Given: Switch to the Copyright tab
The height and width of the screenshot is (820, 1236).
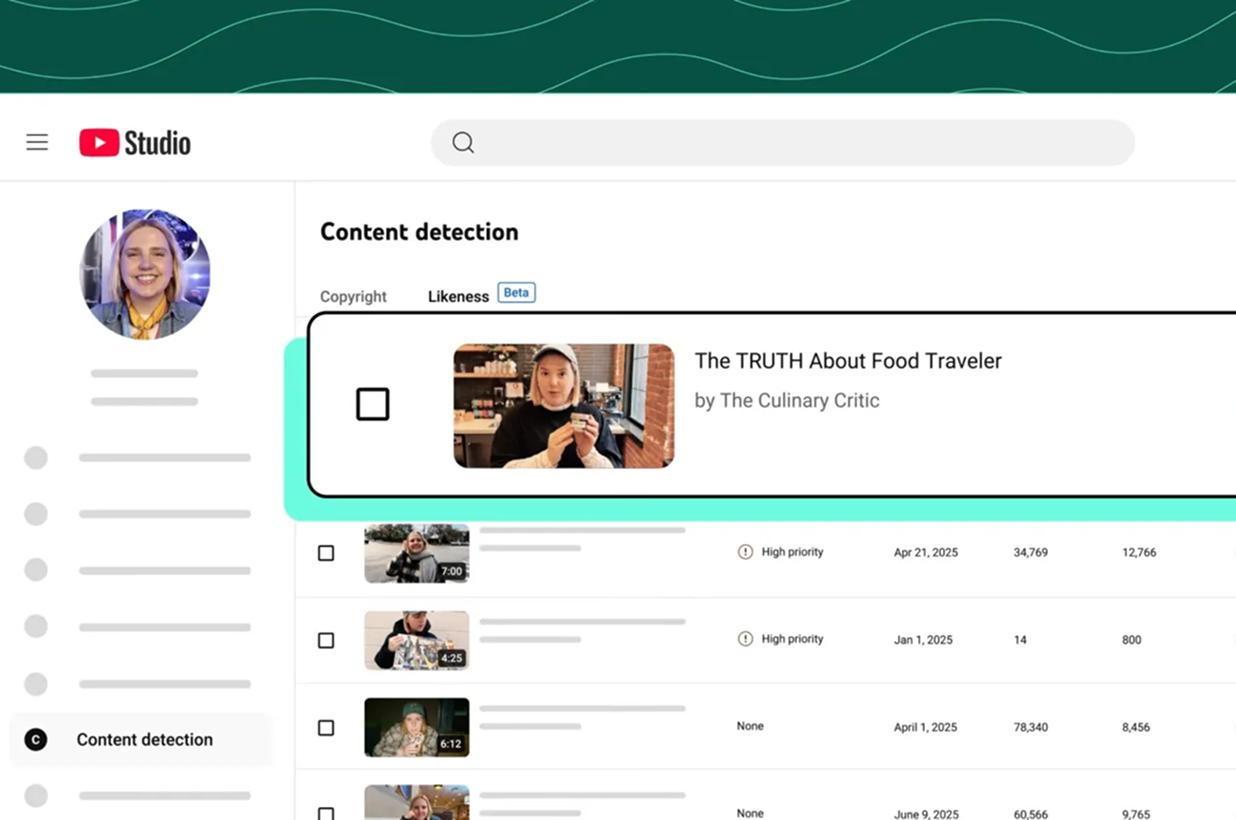Looking at the screenshot, I should point(353,296).
